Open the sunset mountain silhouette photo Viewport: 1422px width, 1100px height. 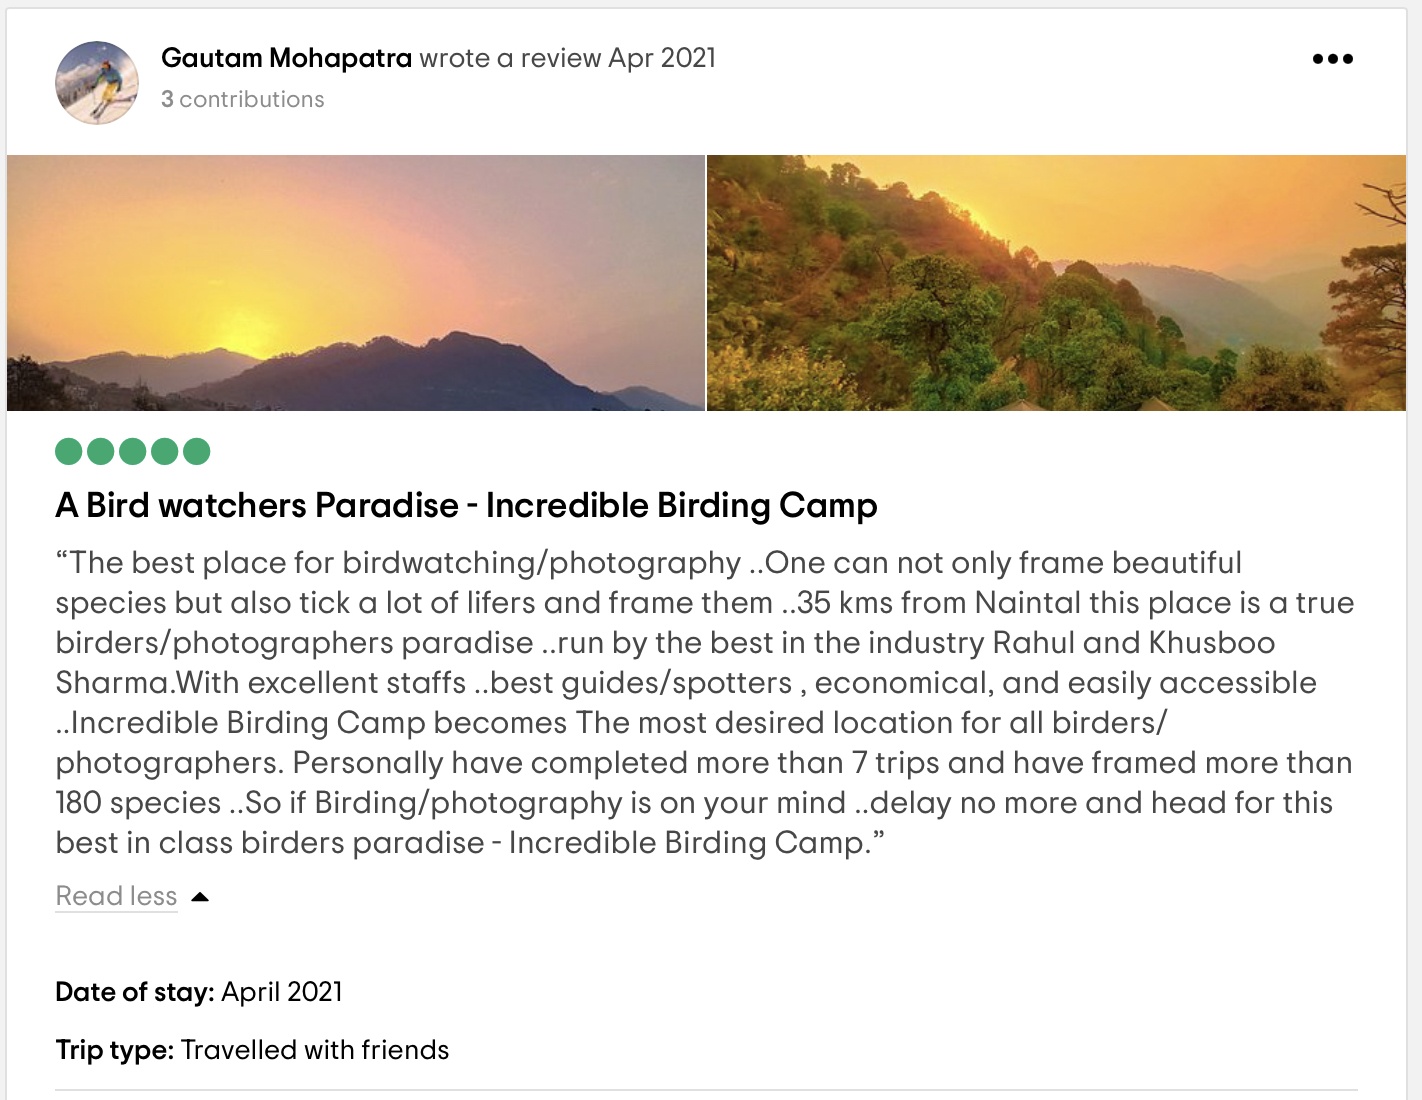click(356, 283)
